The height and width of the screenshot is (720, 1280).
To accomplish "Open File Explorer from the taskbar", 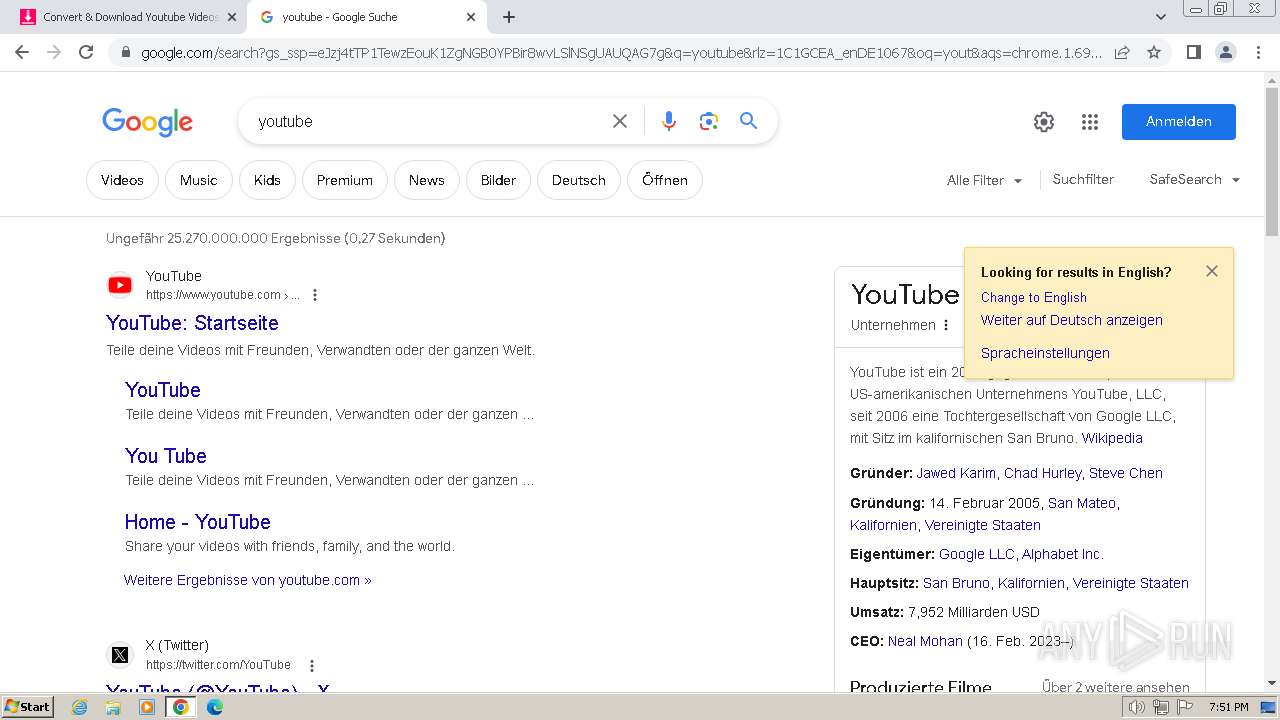I will point(113,707).
